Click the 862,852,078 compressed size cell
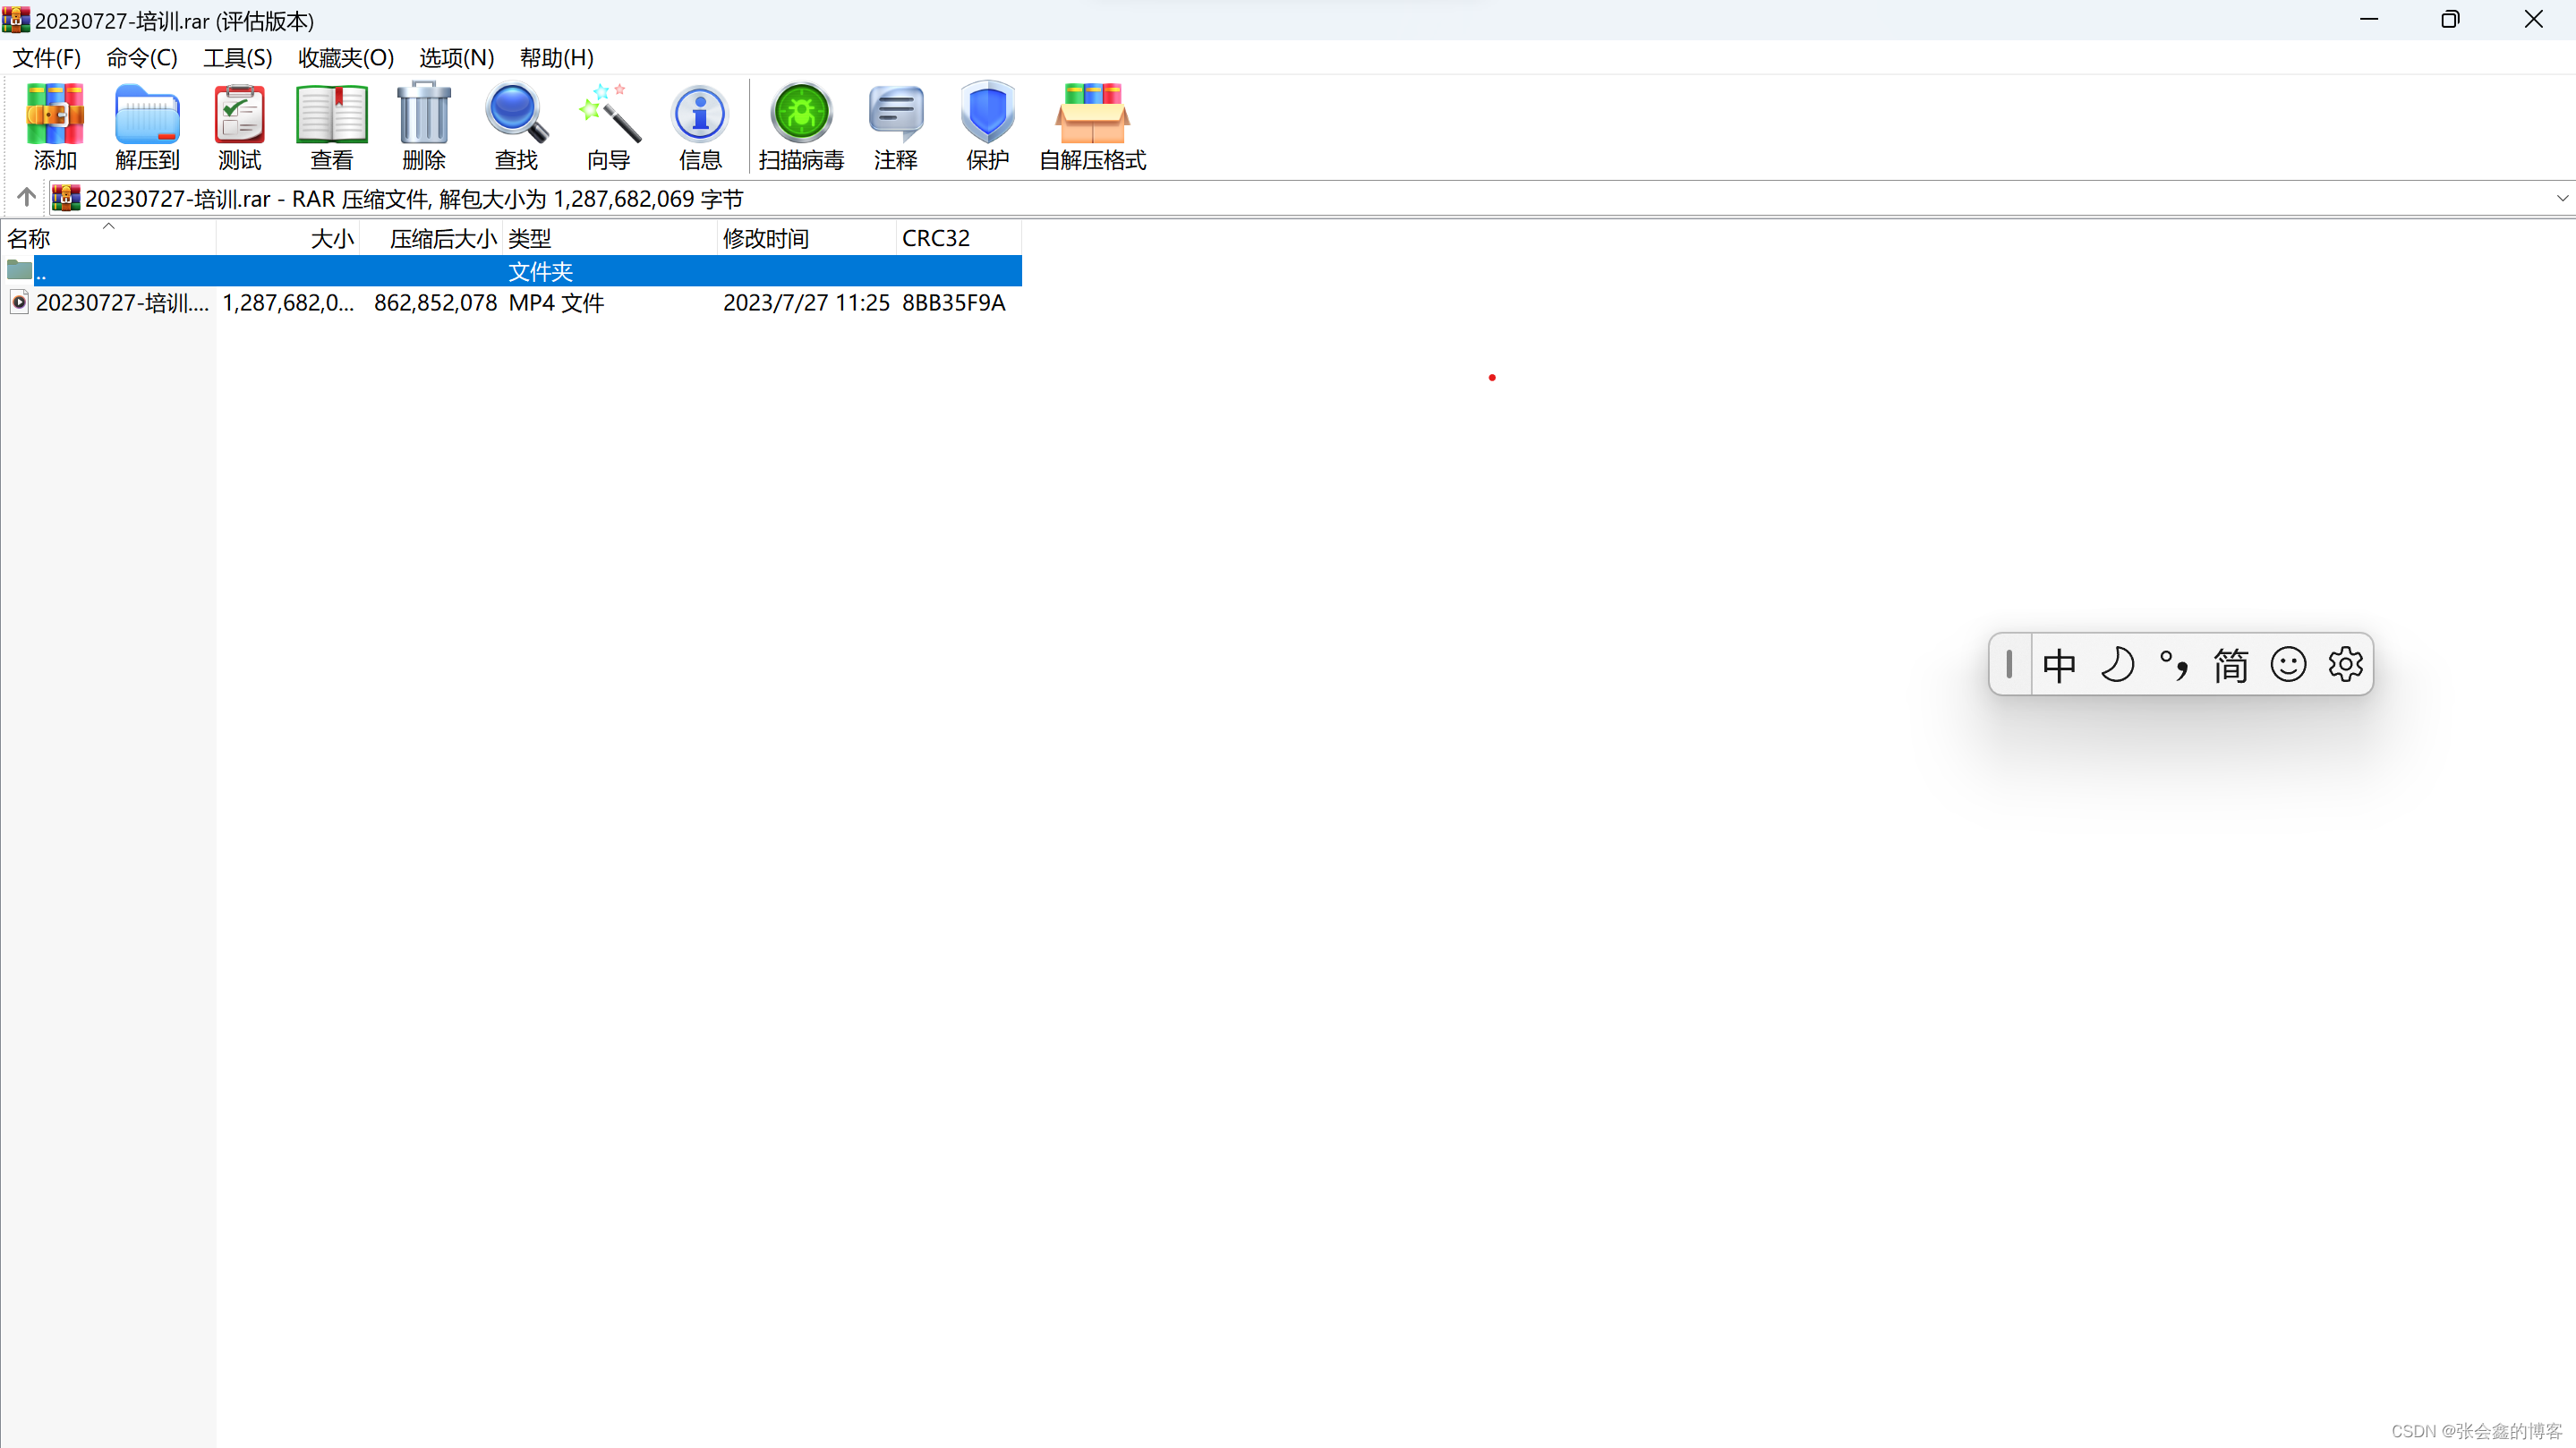 pos(435,302)
